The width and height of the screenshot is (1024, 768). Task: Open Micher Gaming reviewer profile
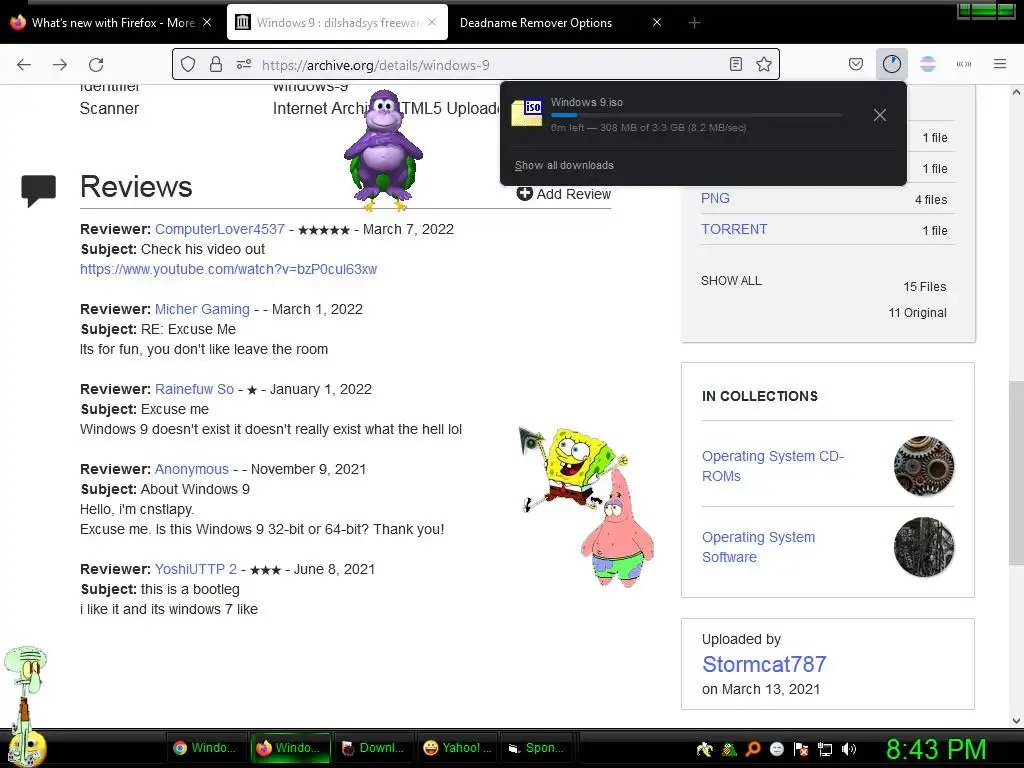click(x=202, y=309)
